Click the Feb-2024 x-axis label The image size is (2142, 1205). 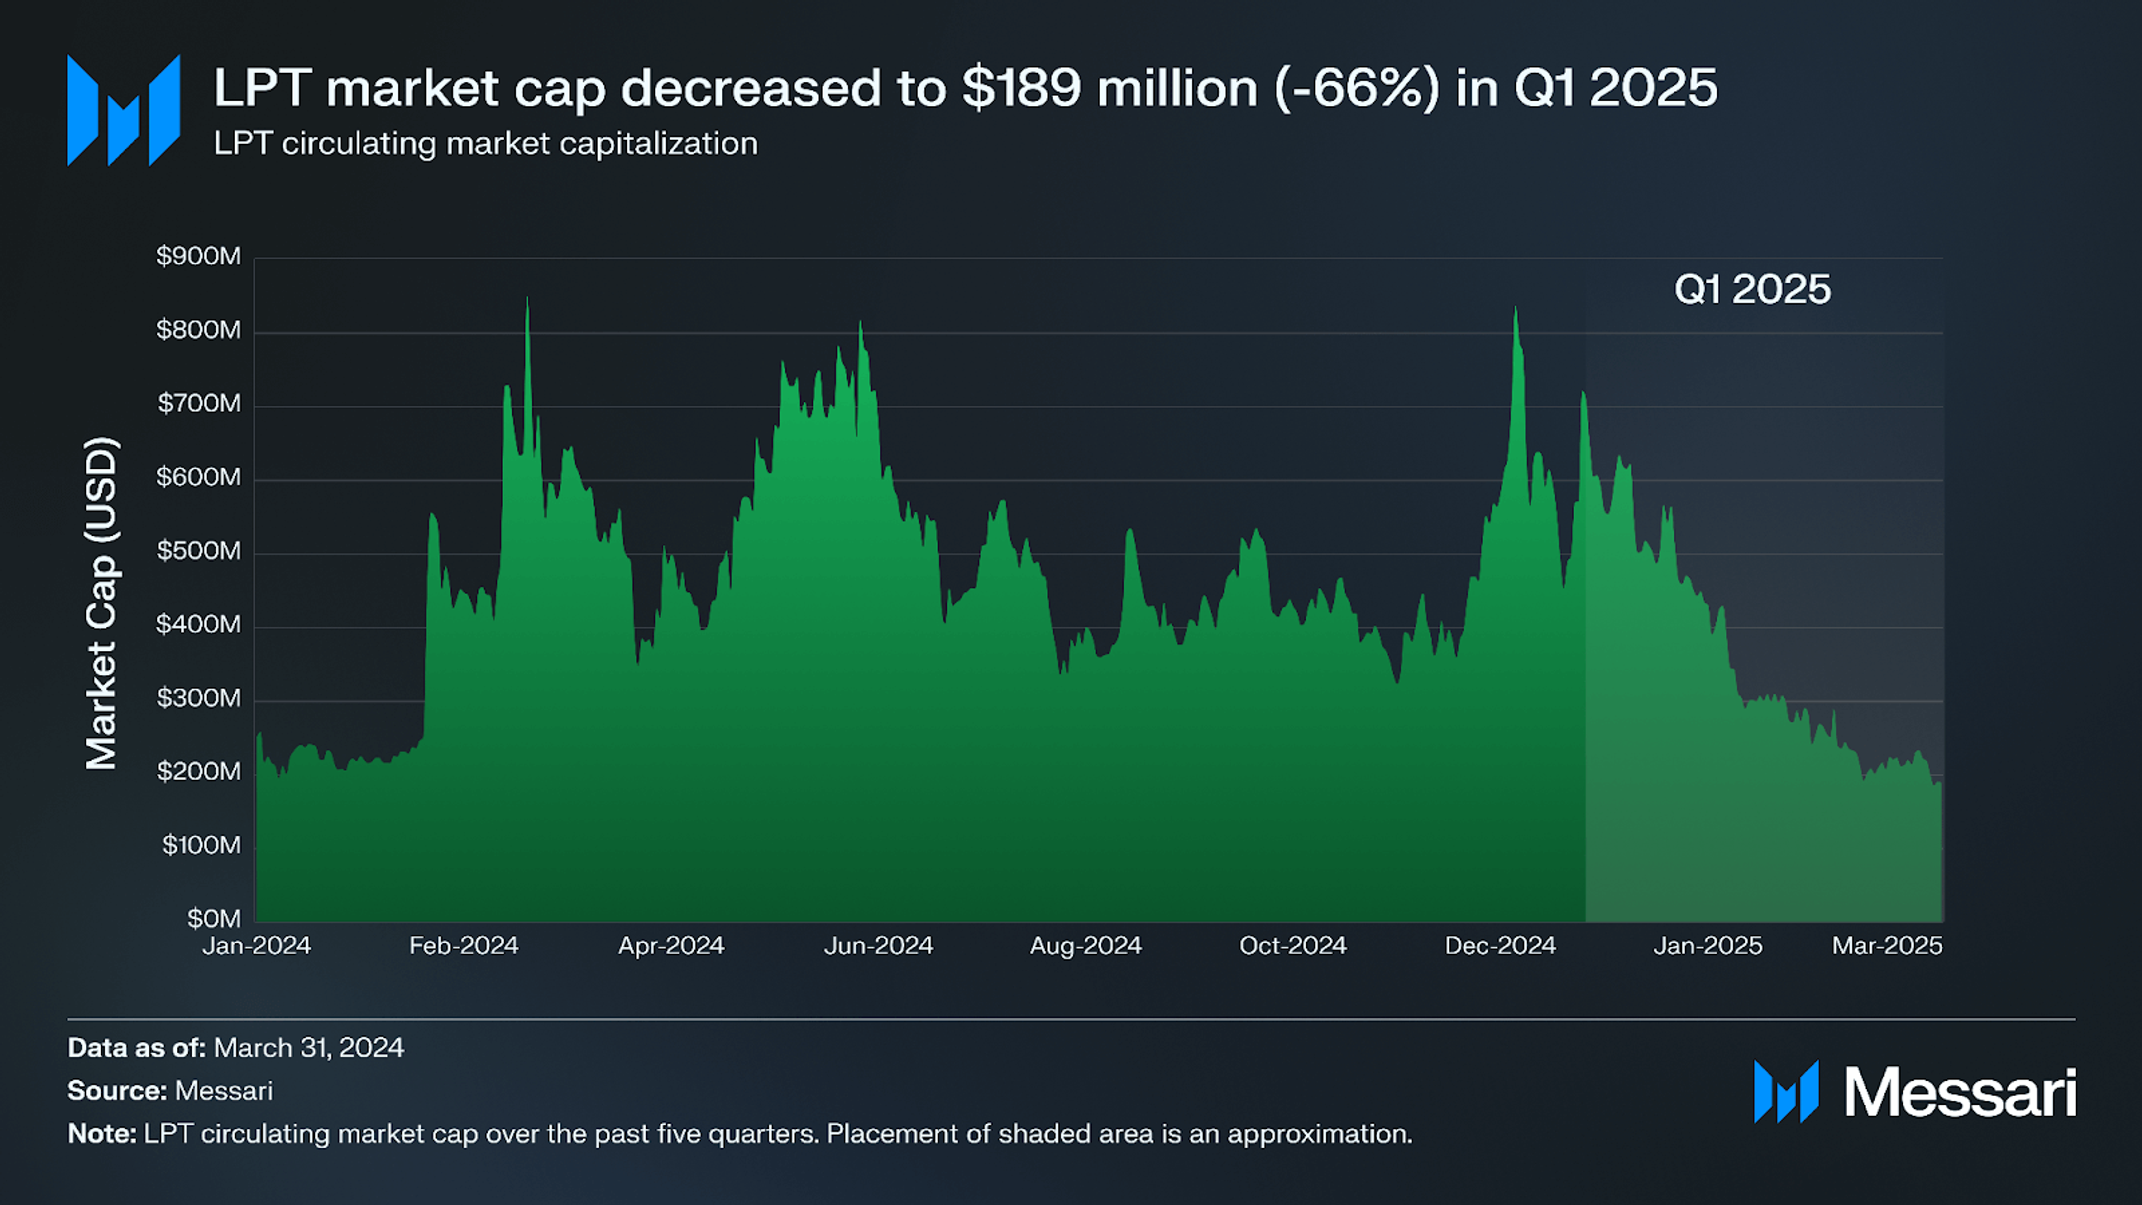coord(464,946)
